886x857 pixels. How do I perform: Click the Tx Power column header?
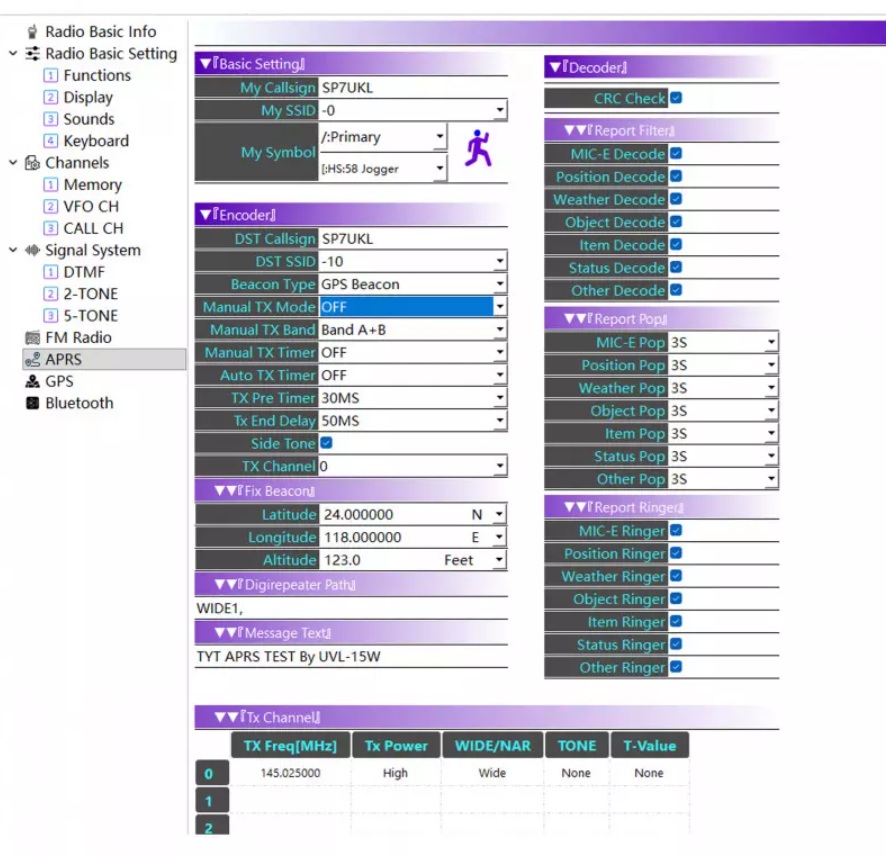pos(395,745)
